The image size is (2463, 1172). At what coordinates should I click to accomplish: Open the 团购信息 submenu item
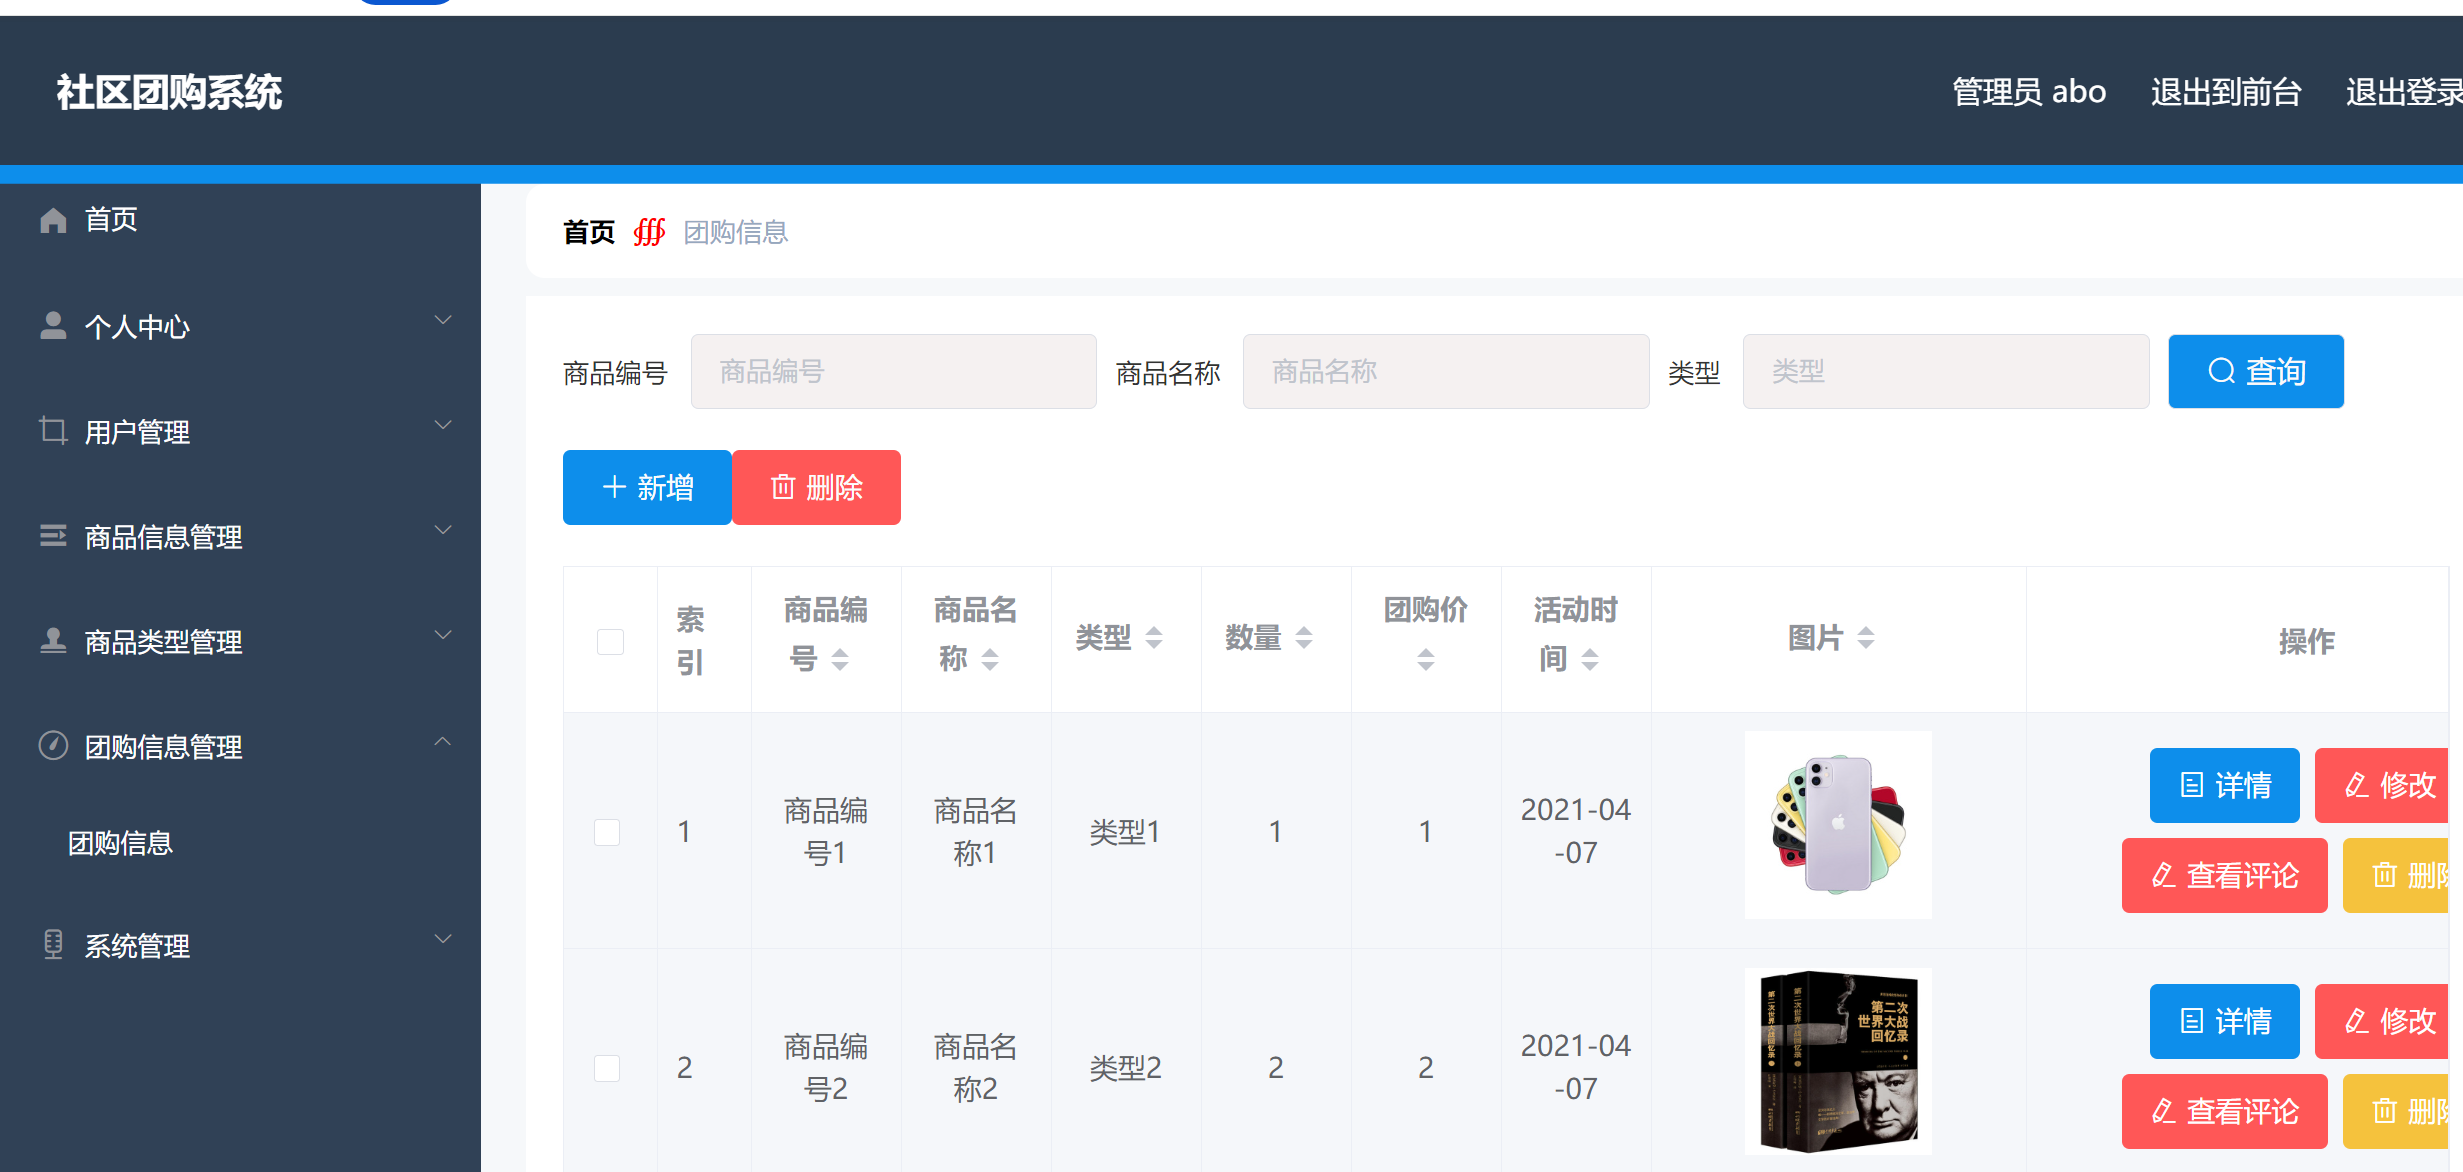tap(121, 844)
